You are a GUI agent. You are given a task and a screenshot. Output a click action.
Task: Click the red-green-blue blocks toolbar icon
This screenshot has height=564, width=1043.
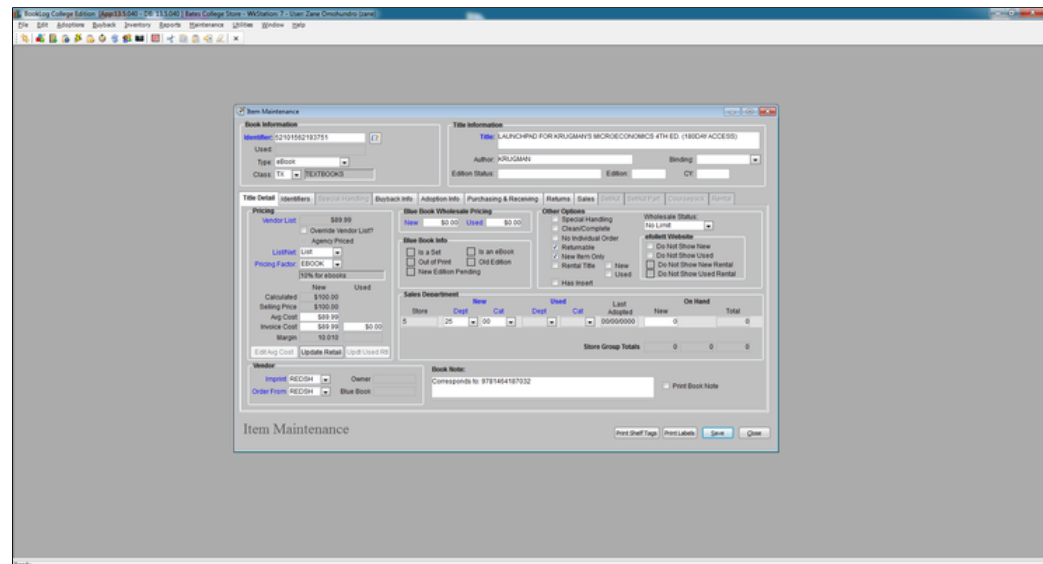pyautogui.click(x=40, y=39)
